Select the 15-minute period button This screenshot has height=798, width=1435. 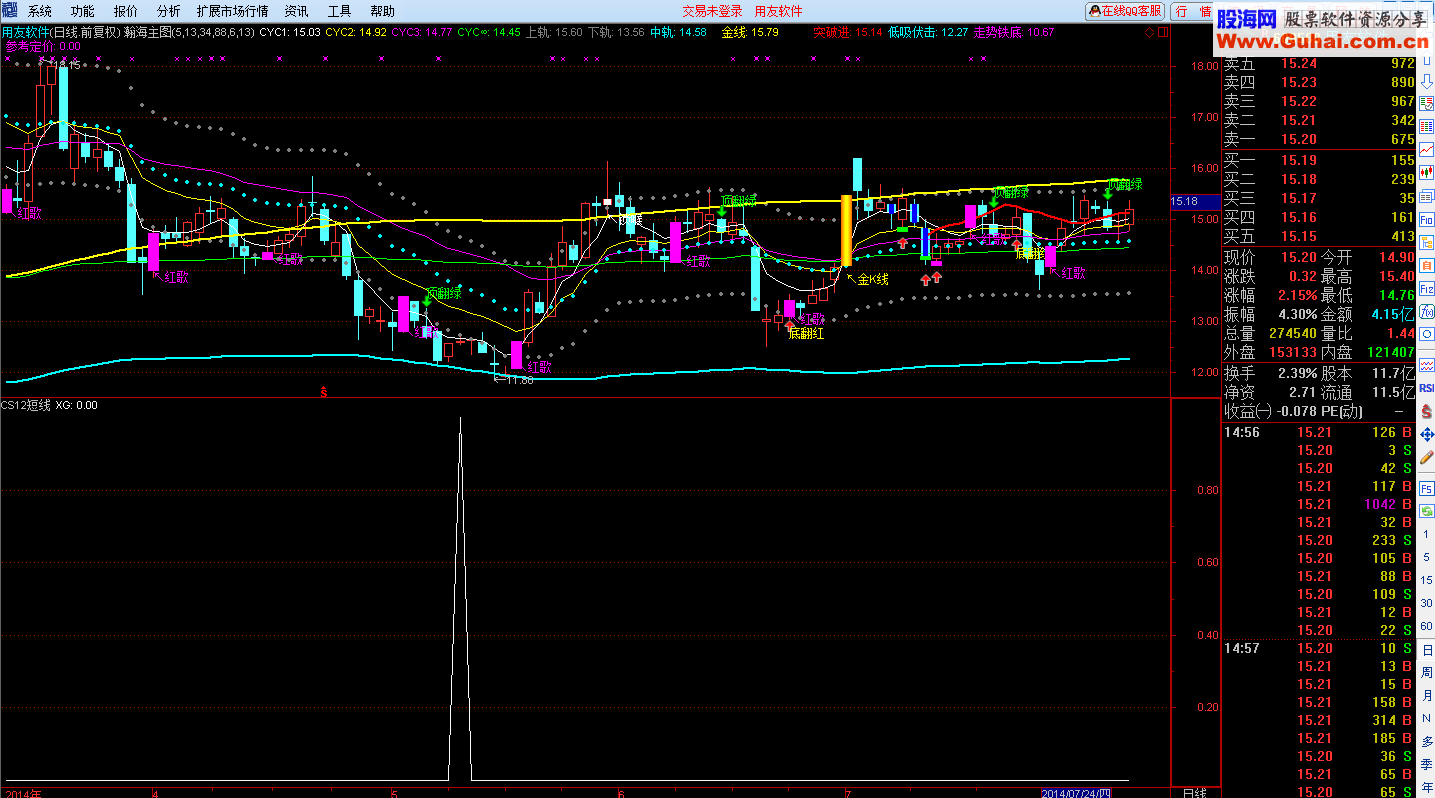(1426, 580)
